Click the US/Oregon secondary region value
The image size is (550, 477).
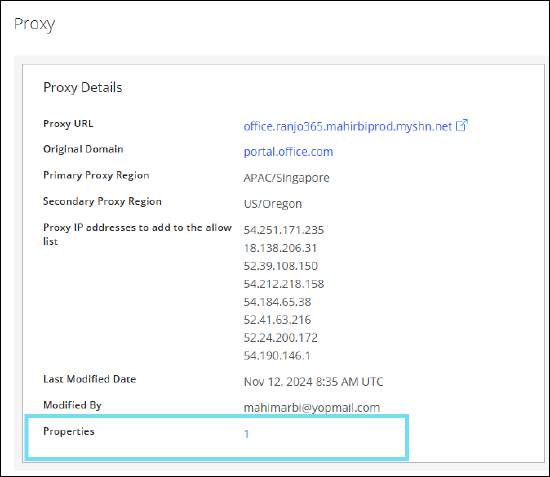coord(273,204)
